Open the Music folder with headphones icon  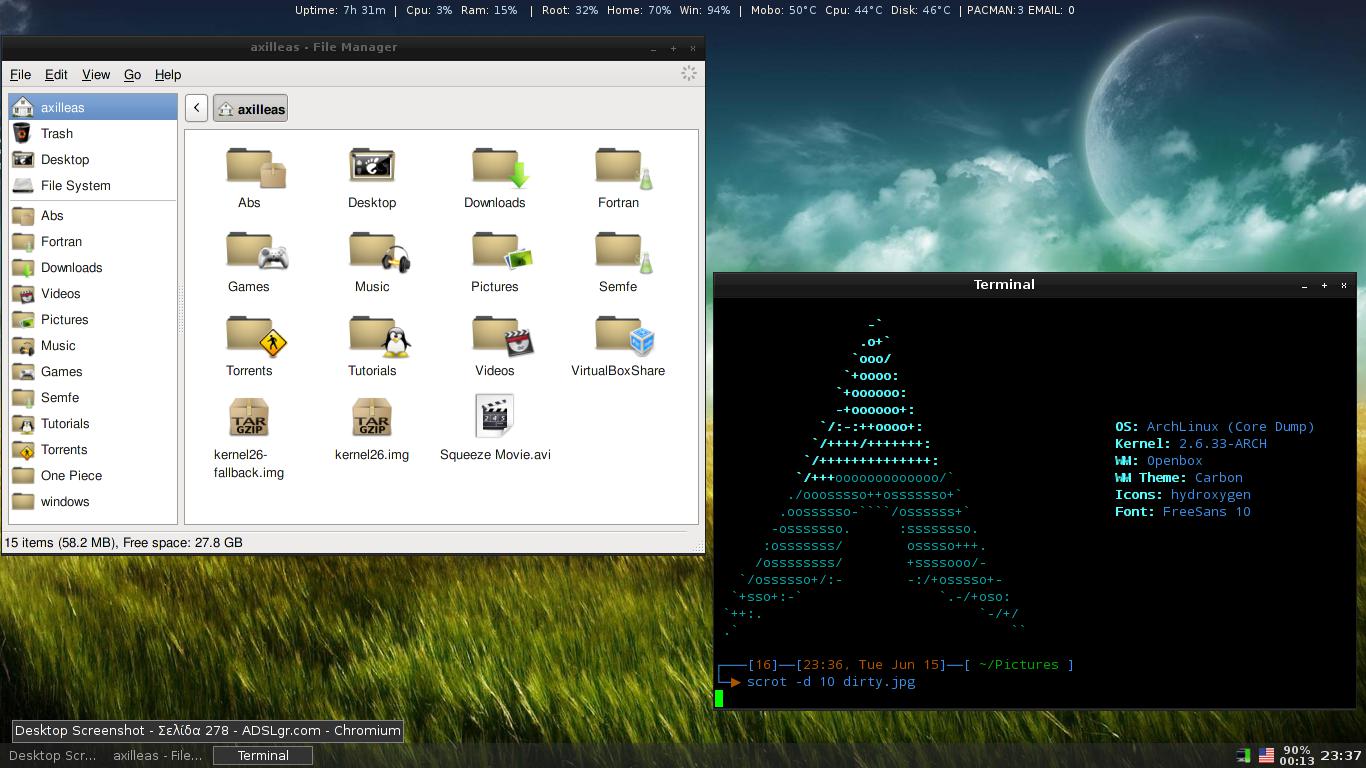379,250
